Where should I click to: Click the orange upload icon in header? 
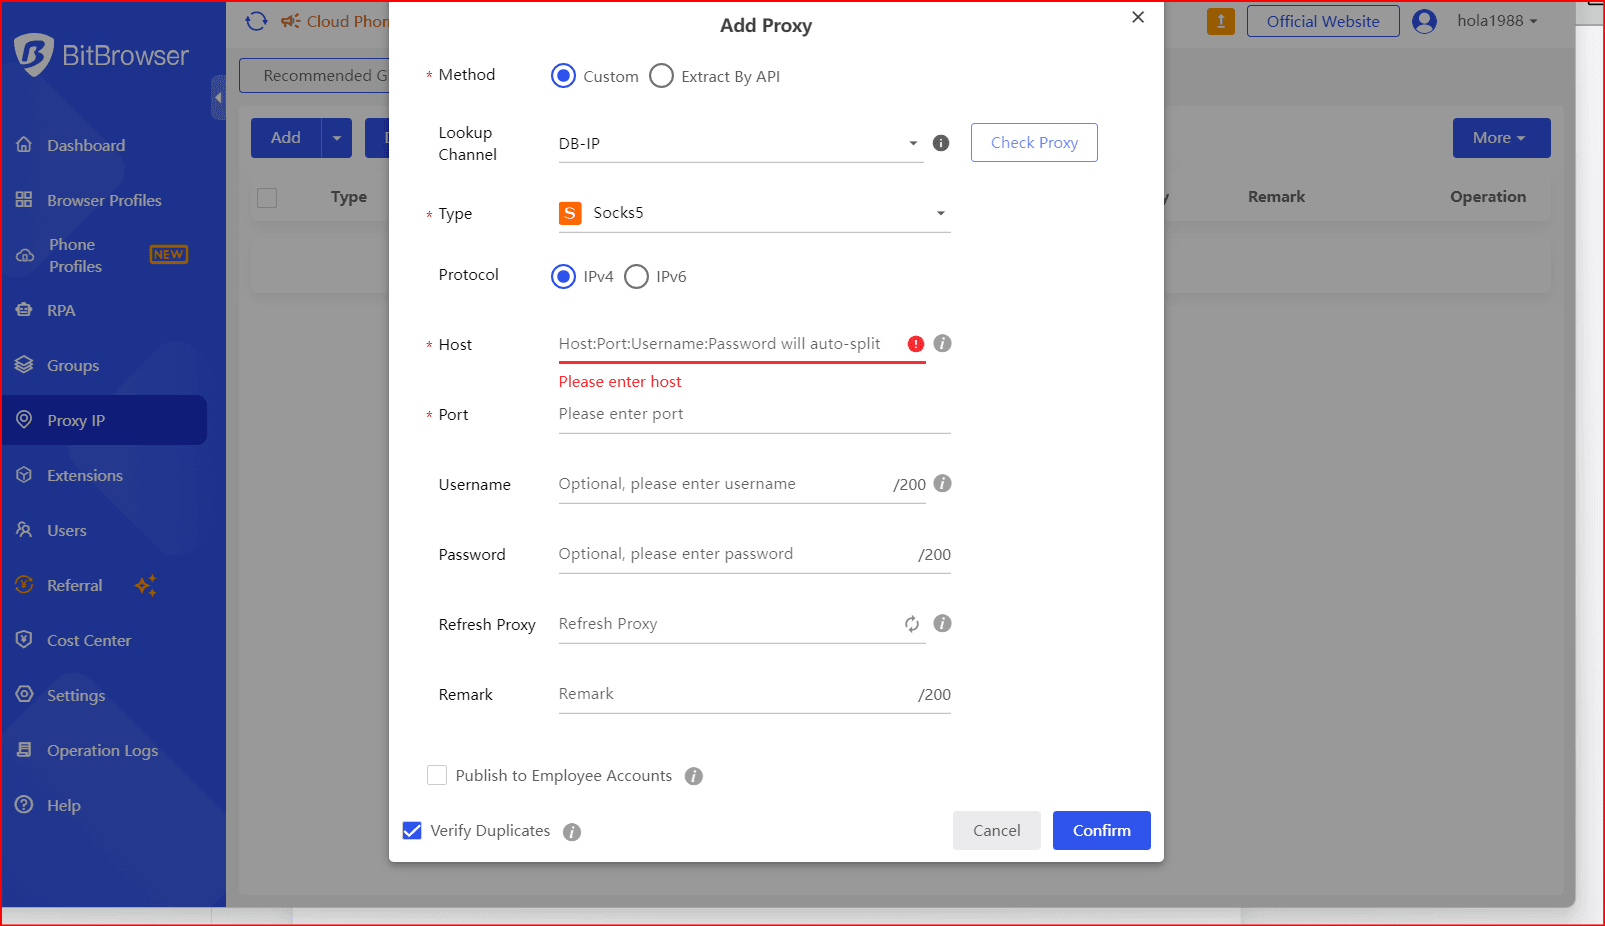click(1220, 21)
